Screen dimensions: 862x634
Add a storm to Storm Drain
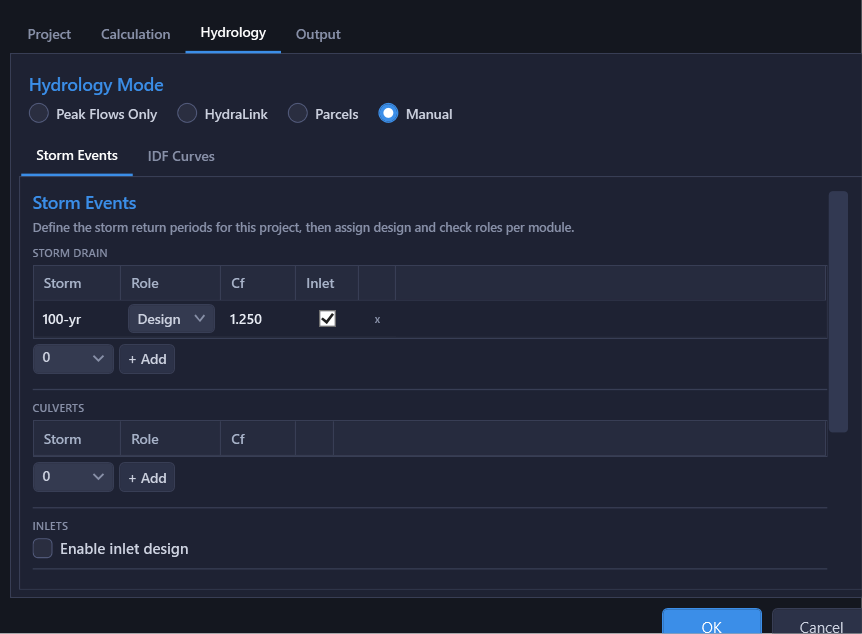147,359
